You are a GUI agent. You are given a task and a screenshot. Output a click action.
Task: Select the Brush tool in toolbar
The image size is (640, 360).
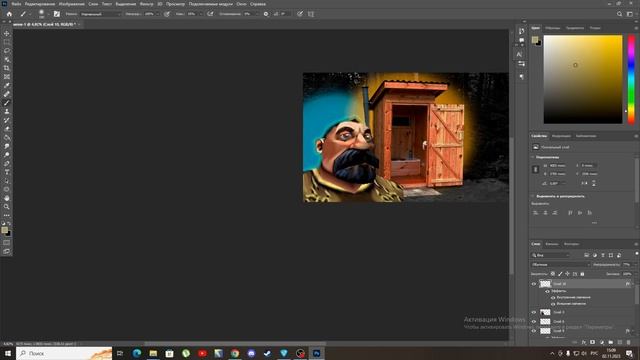[x=7, y=103]
